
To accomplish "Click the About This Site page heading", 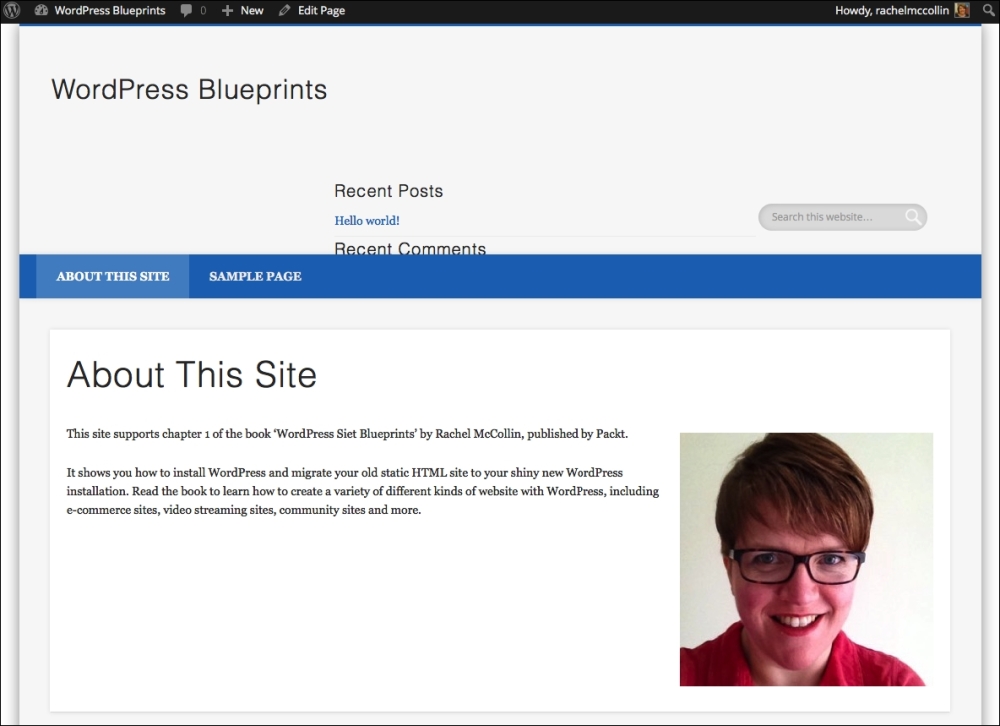I will 192,374.
